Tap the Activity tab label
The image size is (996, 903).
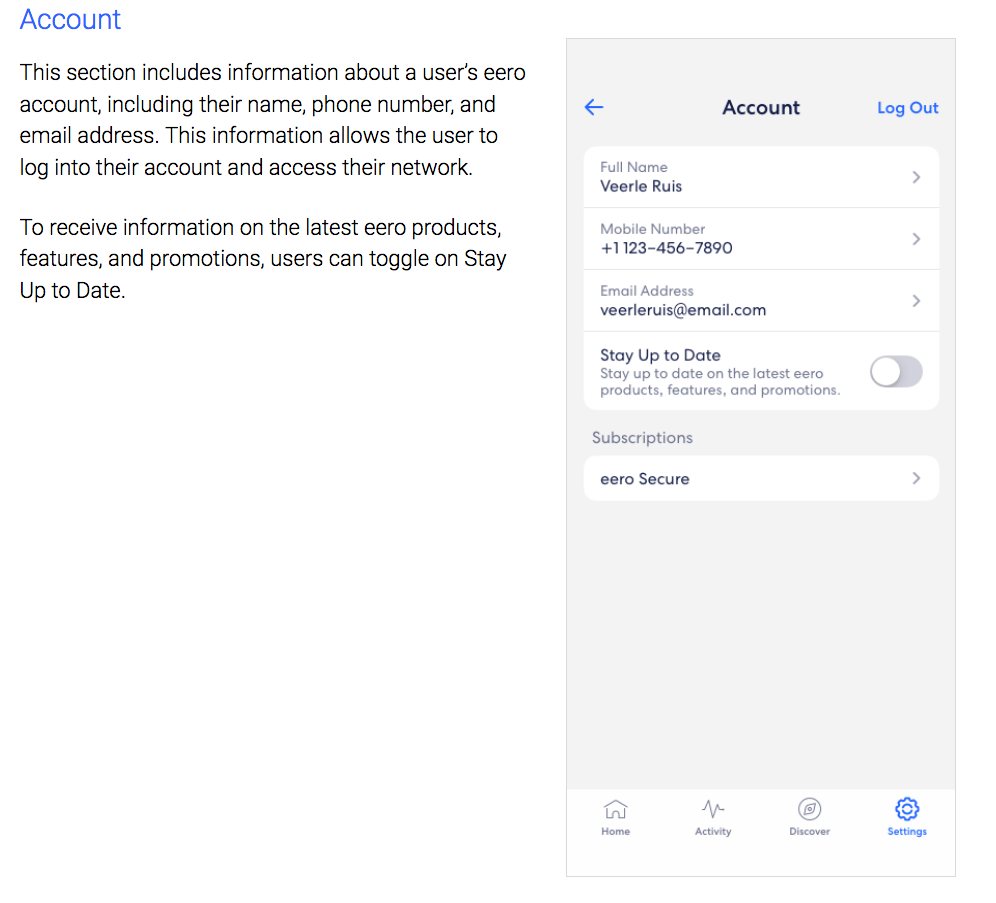[x=713, y=831]
